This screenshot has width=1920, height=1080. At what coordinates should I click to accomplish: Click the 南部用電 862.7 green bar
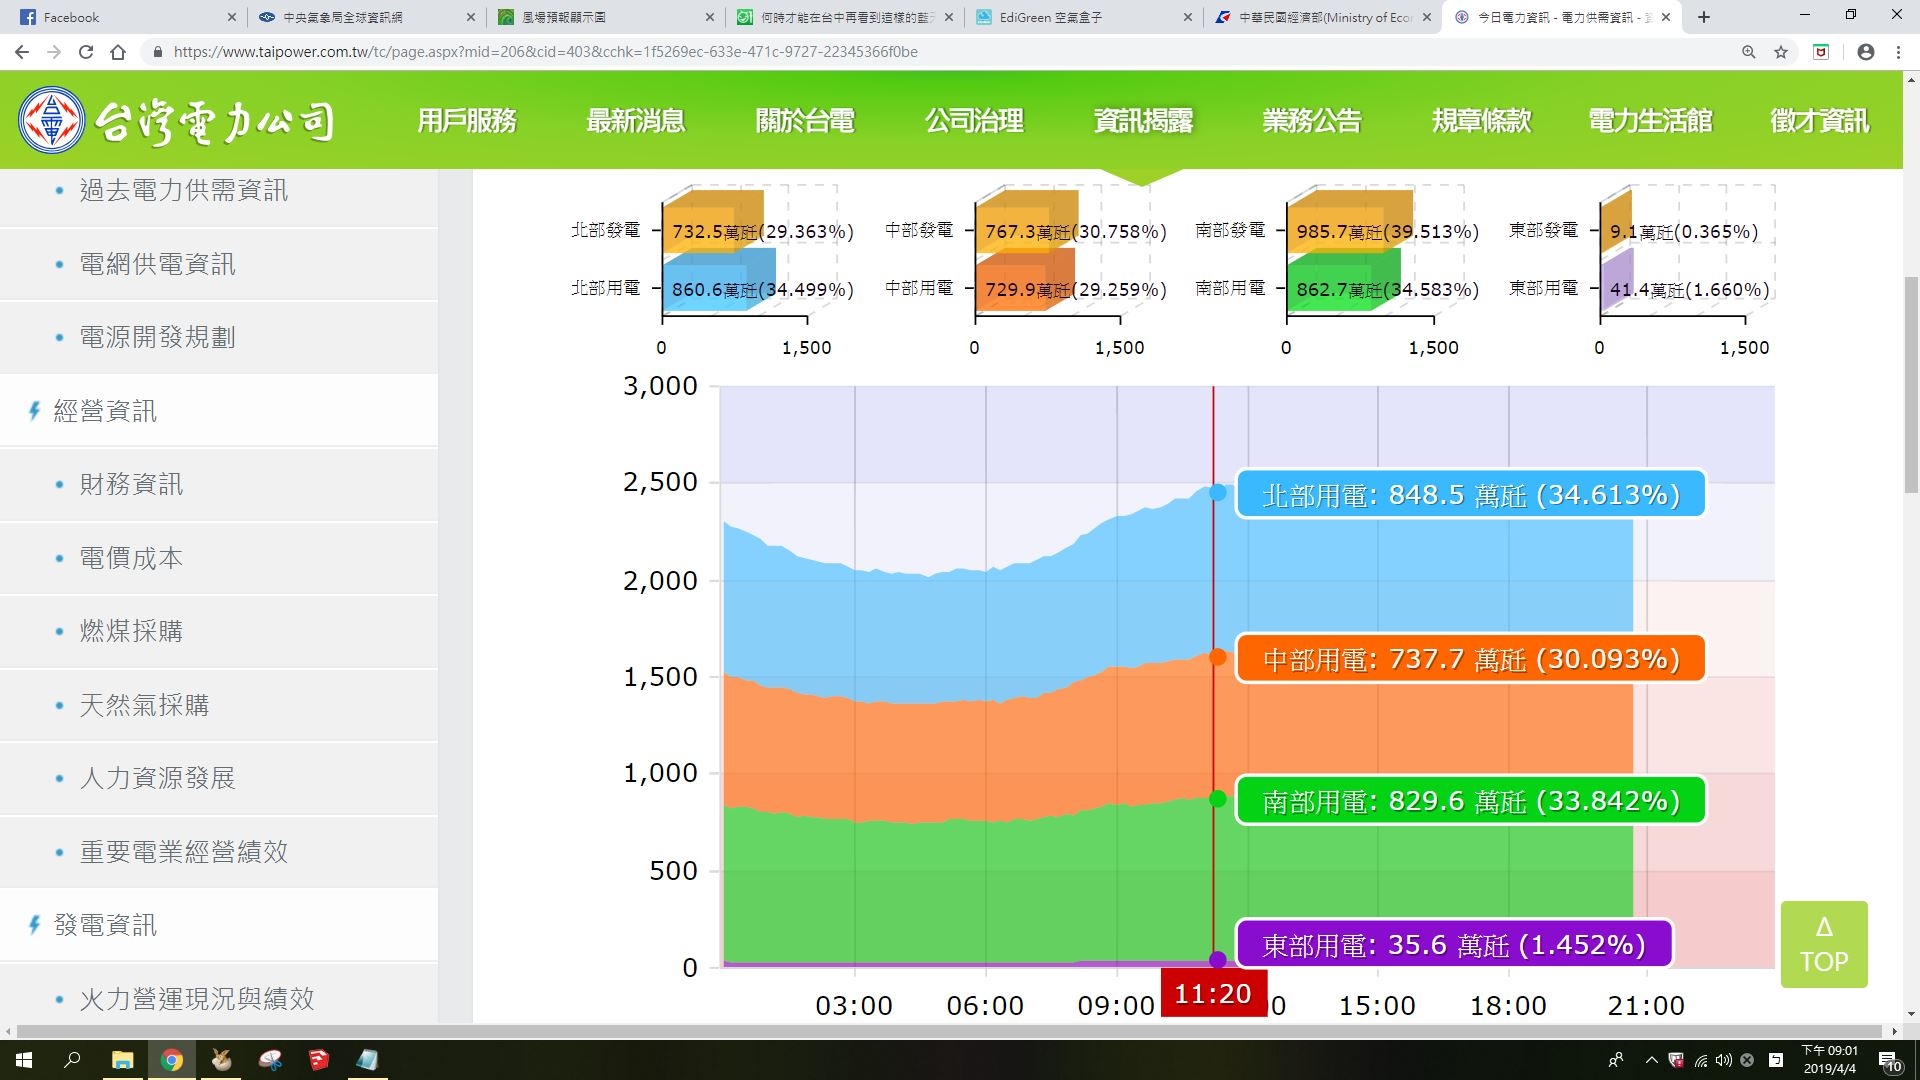(x=1342, y=282)
